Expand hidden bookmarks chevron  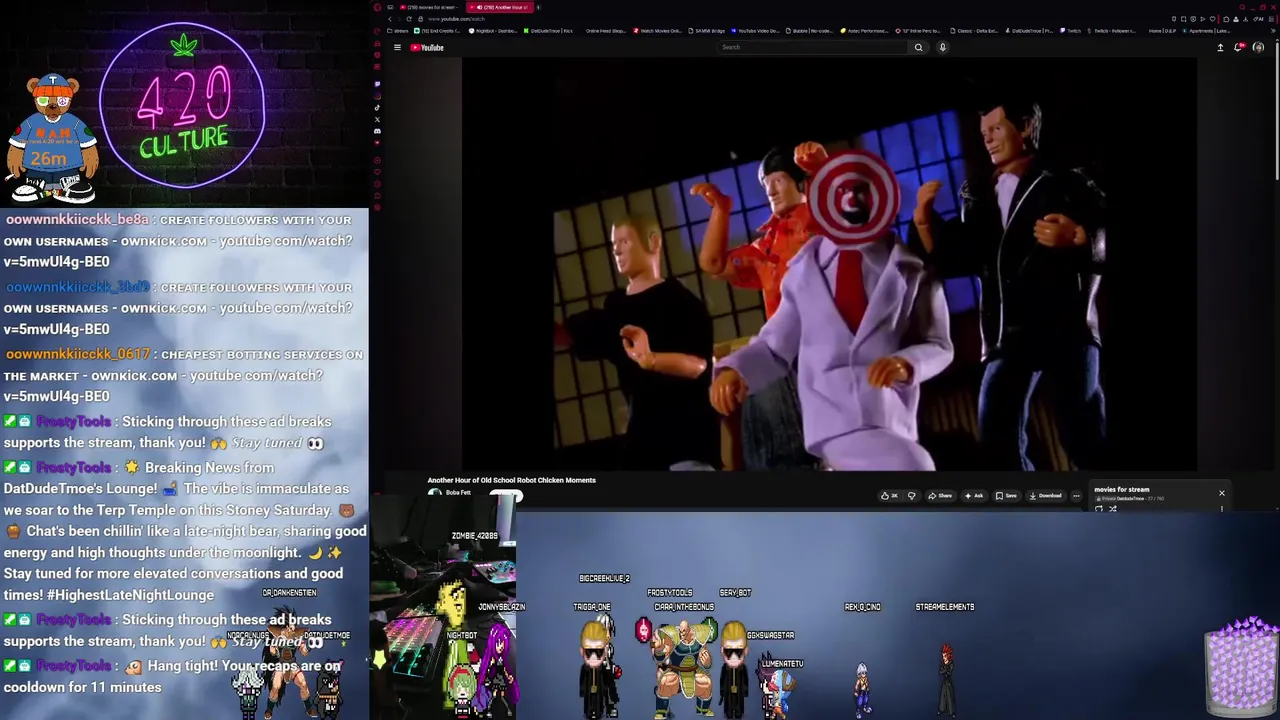click(x=1273, y=31)
